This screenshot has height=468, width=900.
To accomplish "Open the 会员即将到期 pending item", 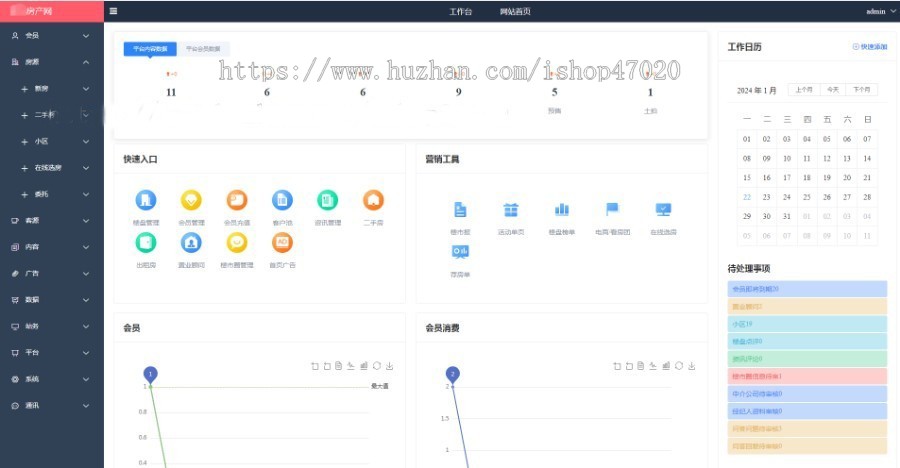I will (807, 289).
